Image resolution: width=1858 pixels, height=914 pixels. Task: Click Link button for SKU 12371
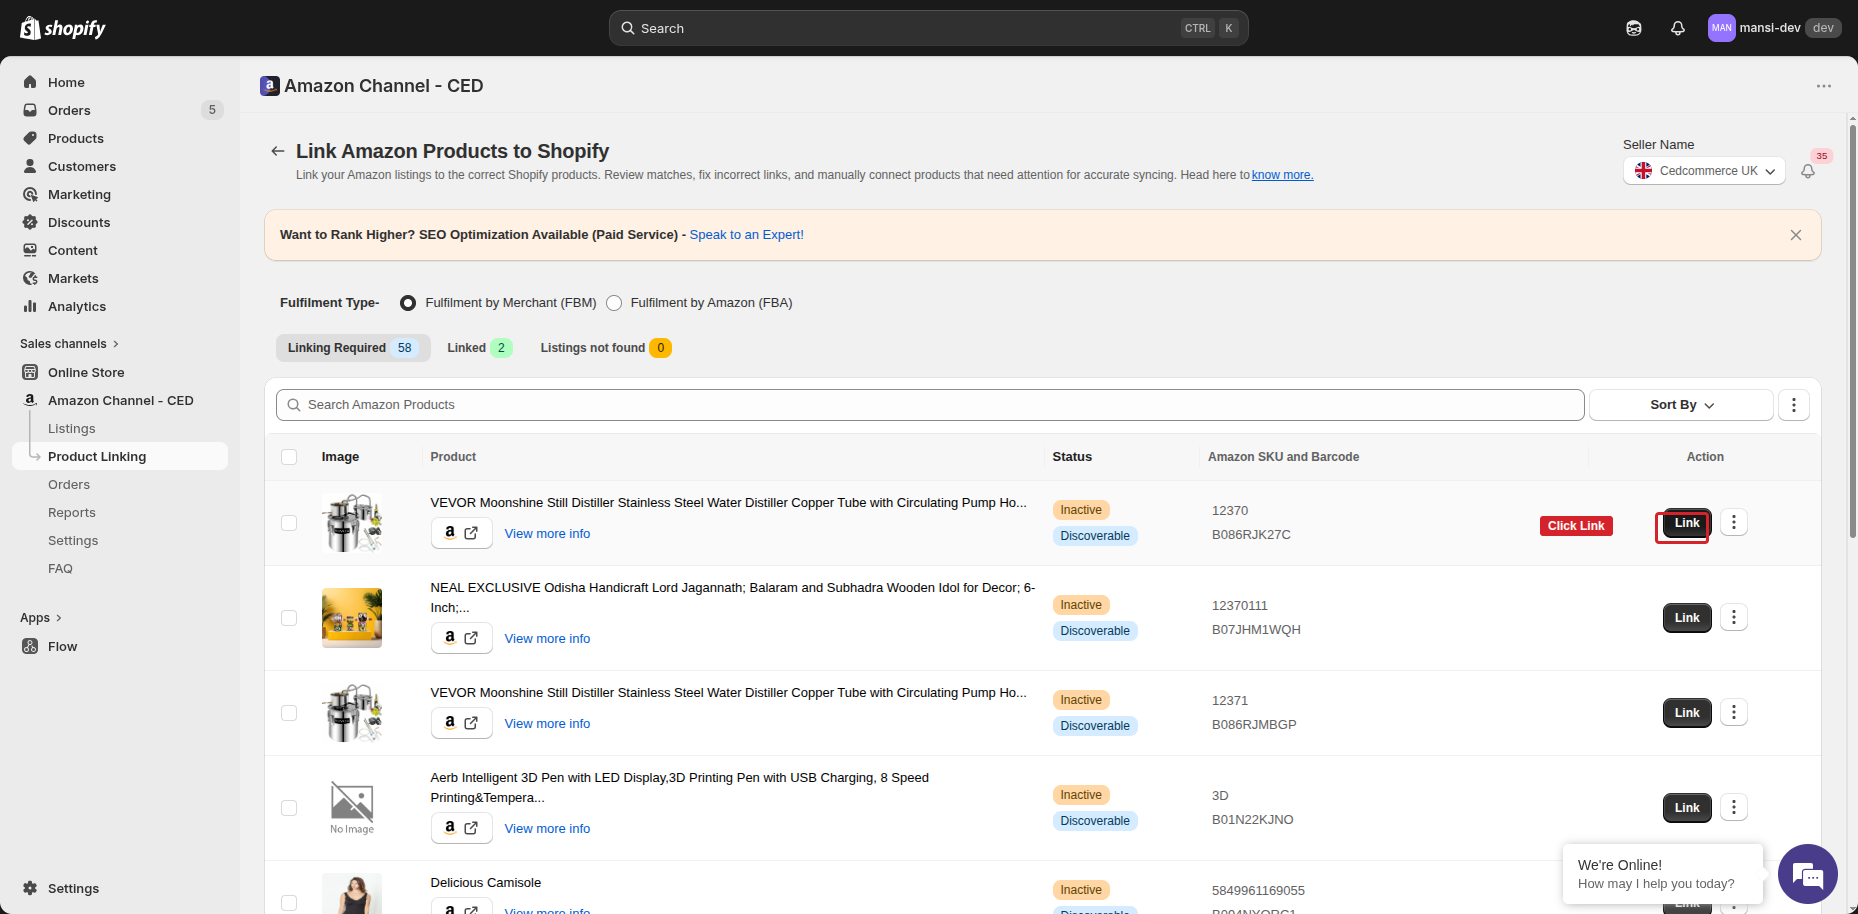pyautogui.click(x=1687, y=713)
